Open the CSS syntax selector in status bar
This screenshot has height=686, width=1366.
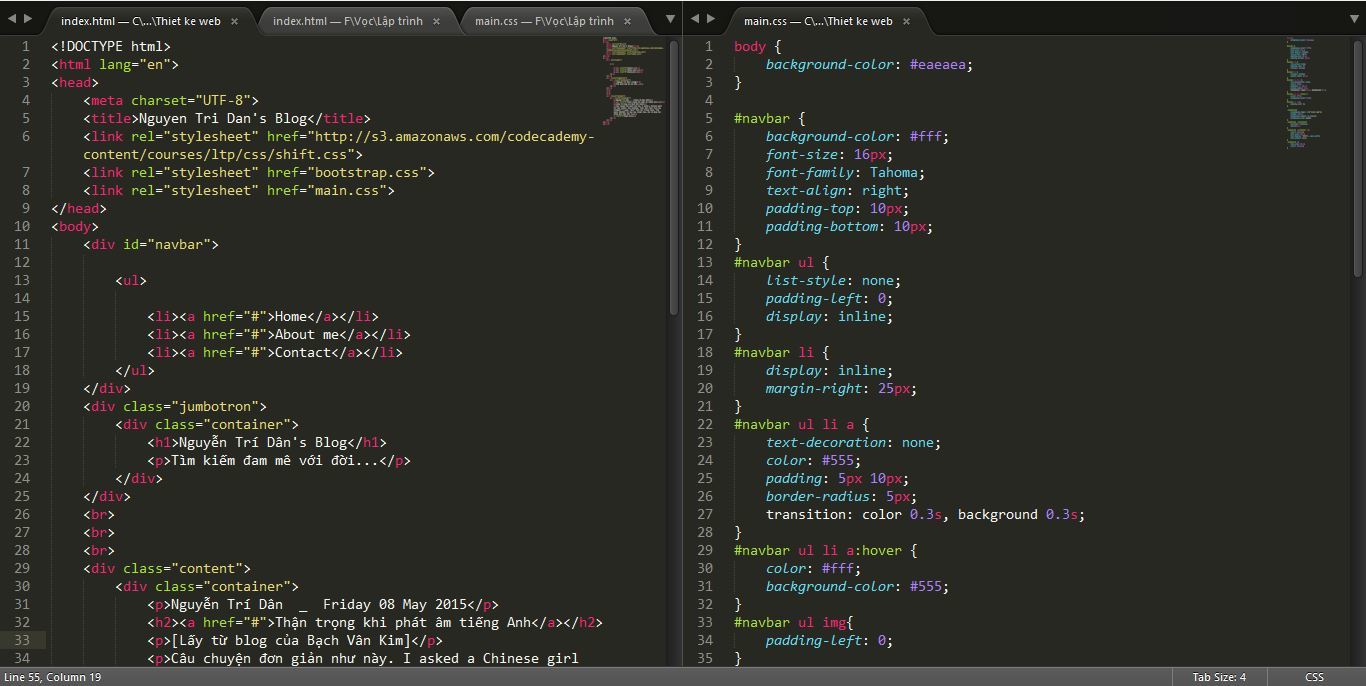pyautogui.click(x=1314, y=677)
